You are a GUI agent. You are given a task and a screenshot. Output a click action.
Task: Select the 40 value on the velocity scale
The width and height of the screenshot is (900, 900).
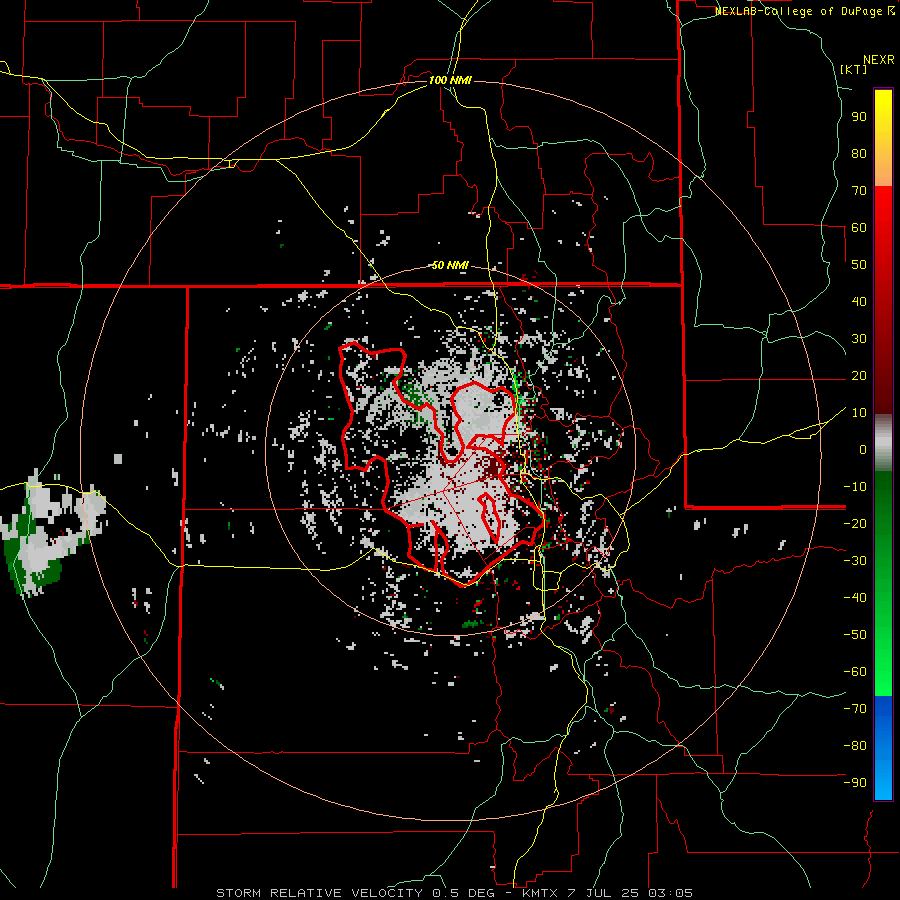point(859,302)
